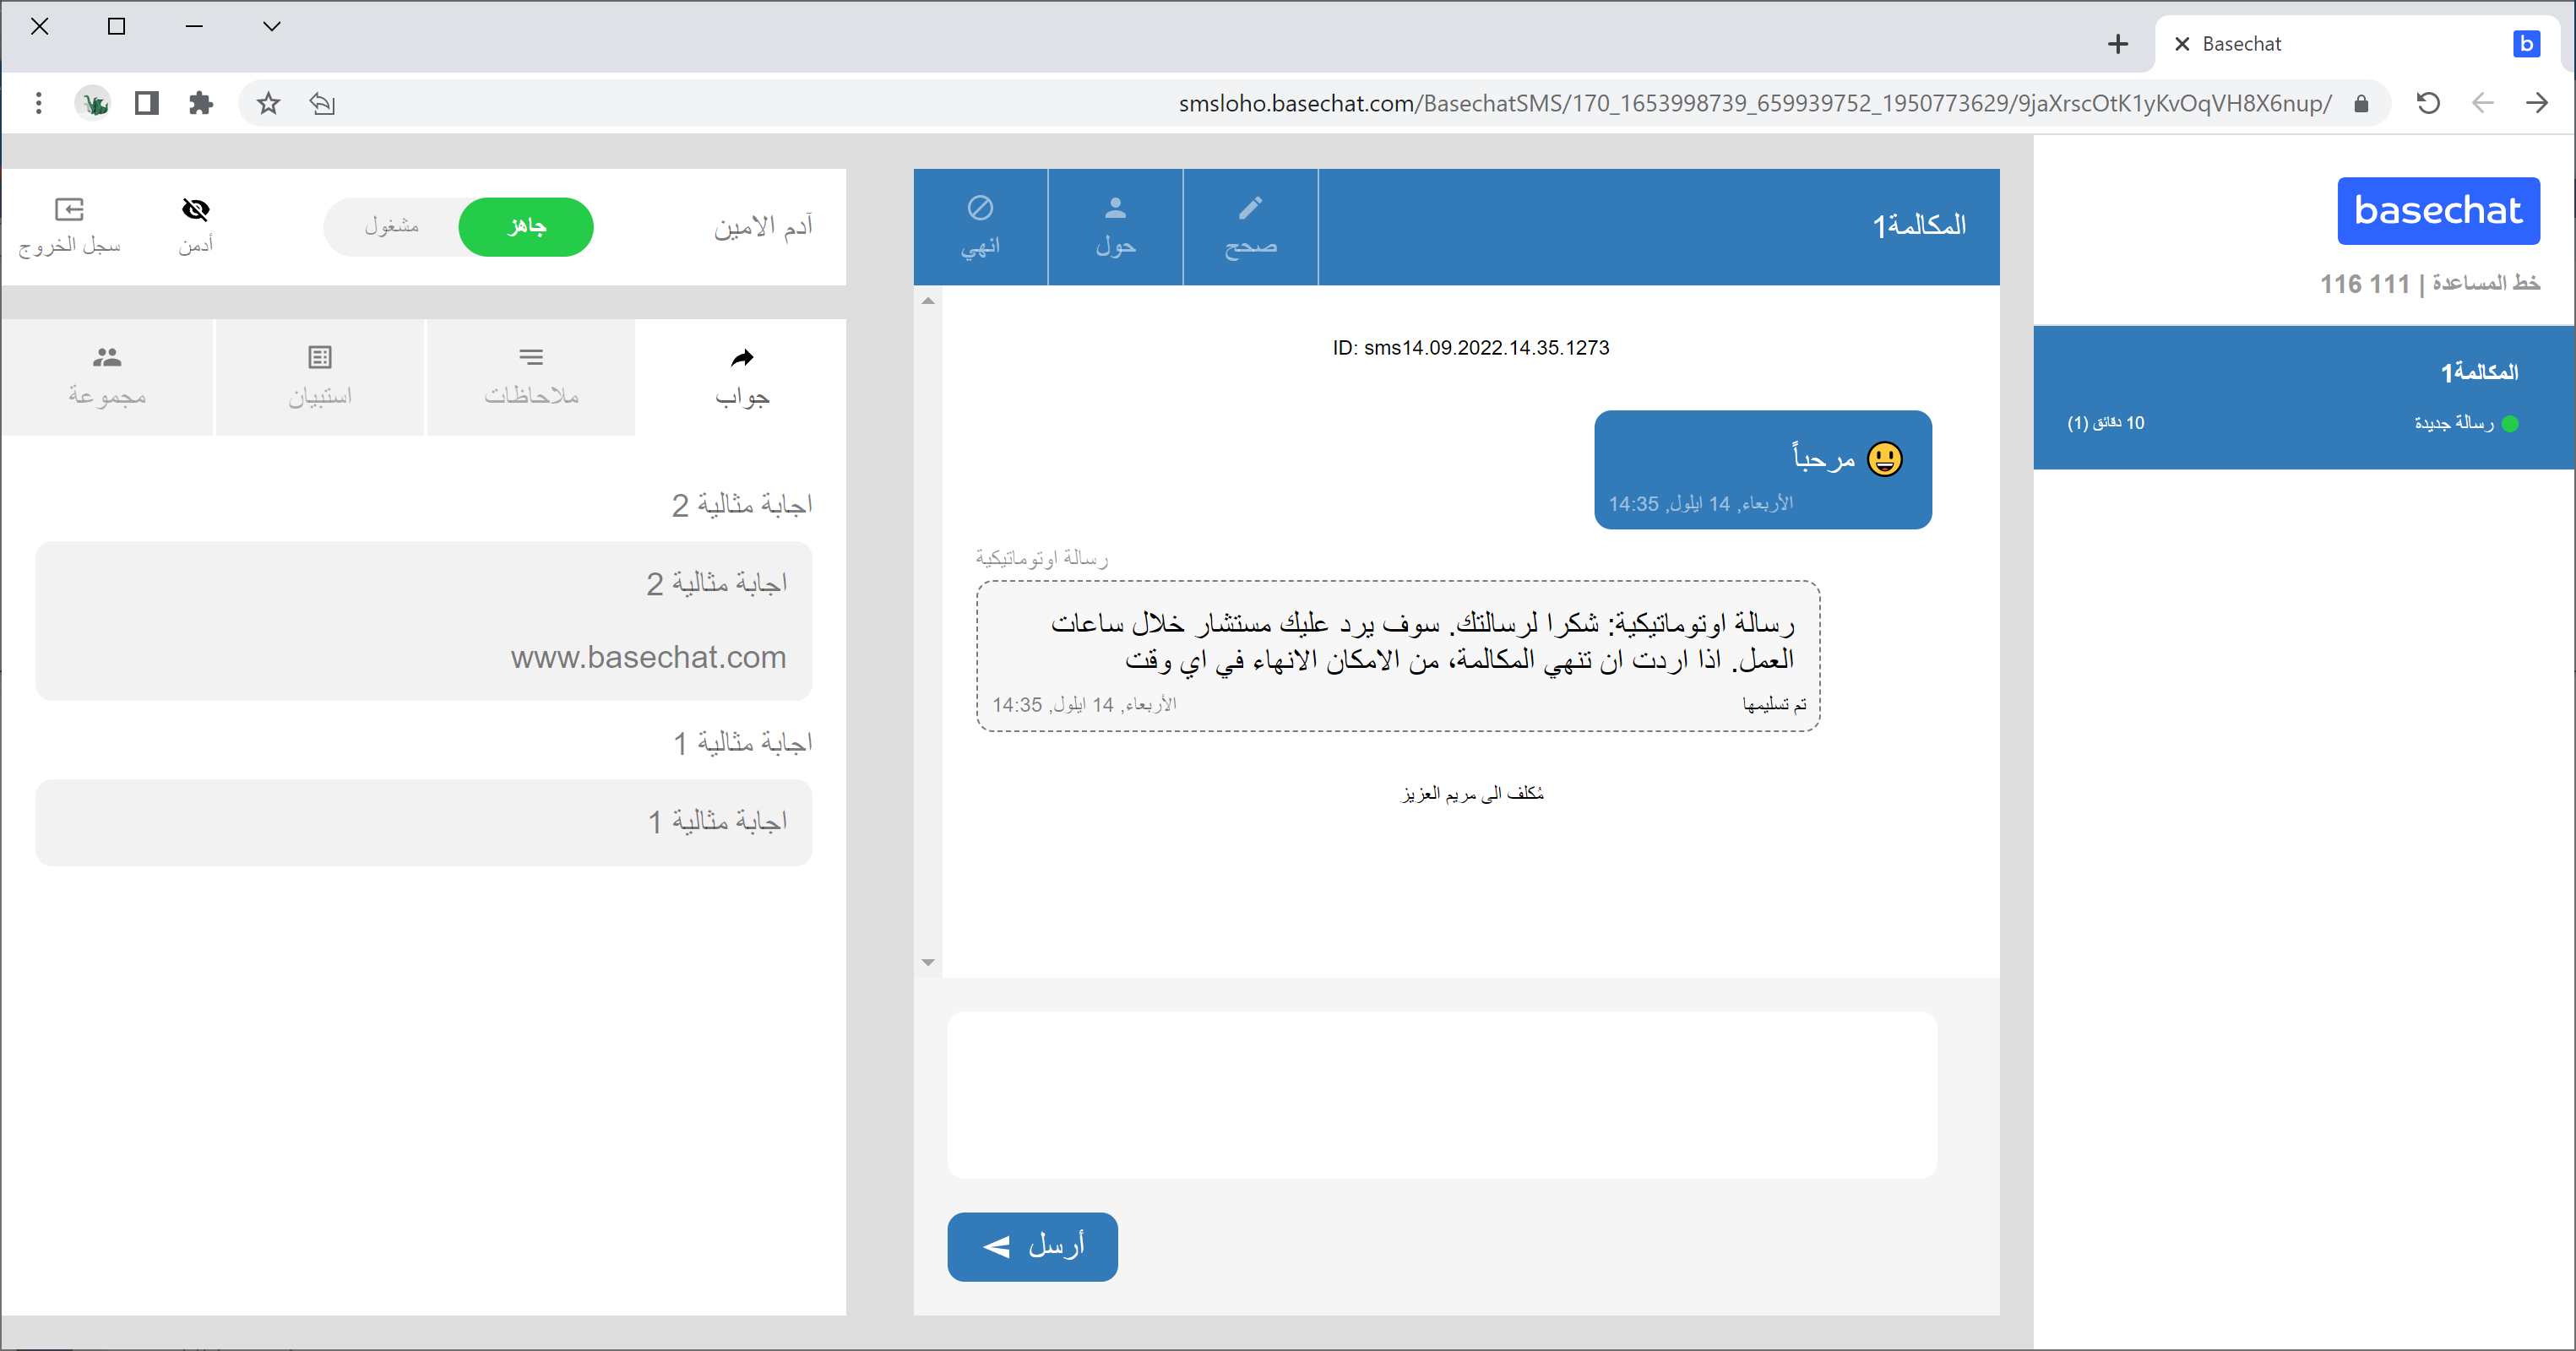Toggle the admin (أدمن) visibility eye
Viewport: 2576px width, 1351px height.
(196, 209)
